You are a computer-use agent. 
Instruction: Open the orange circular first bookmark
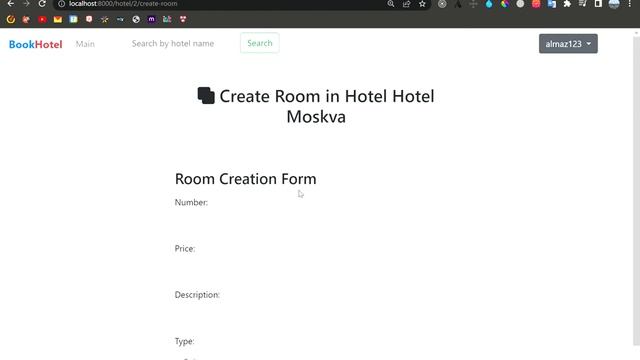[x=11, y=19]
